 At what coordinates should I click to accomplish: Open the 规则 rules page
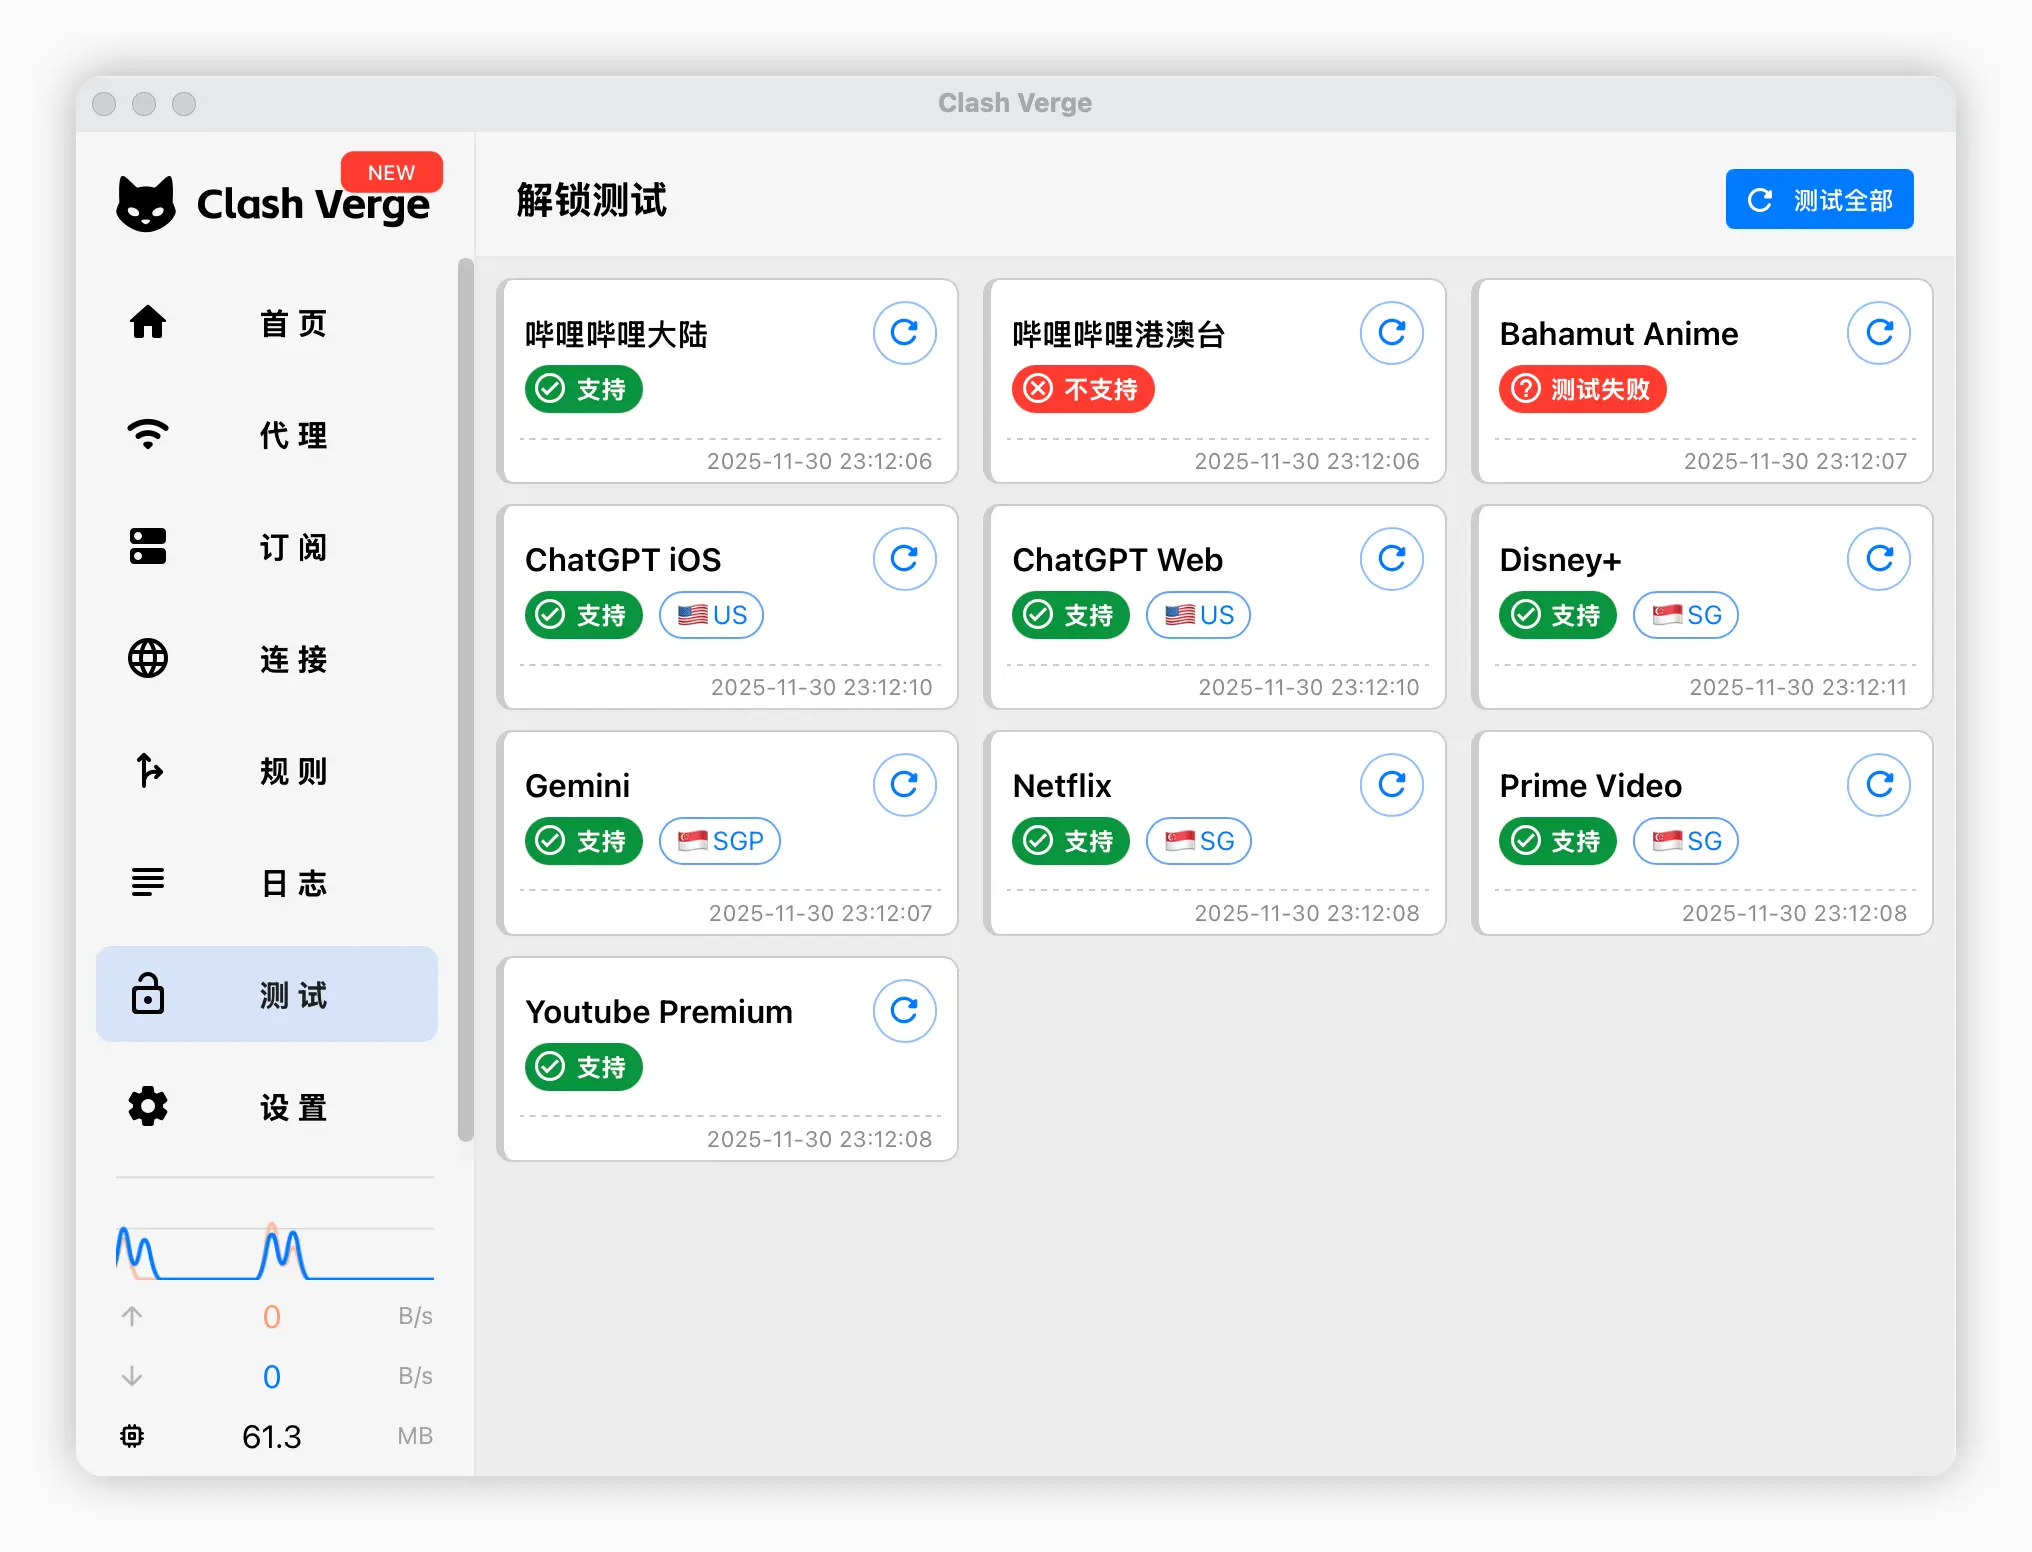pos(265,771)
